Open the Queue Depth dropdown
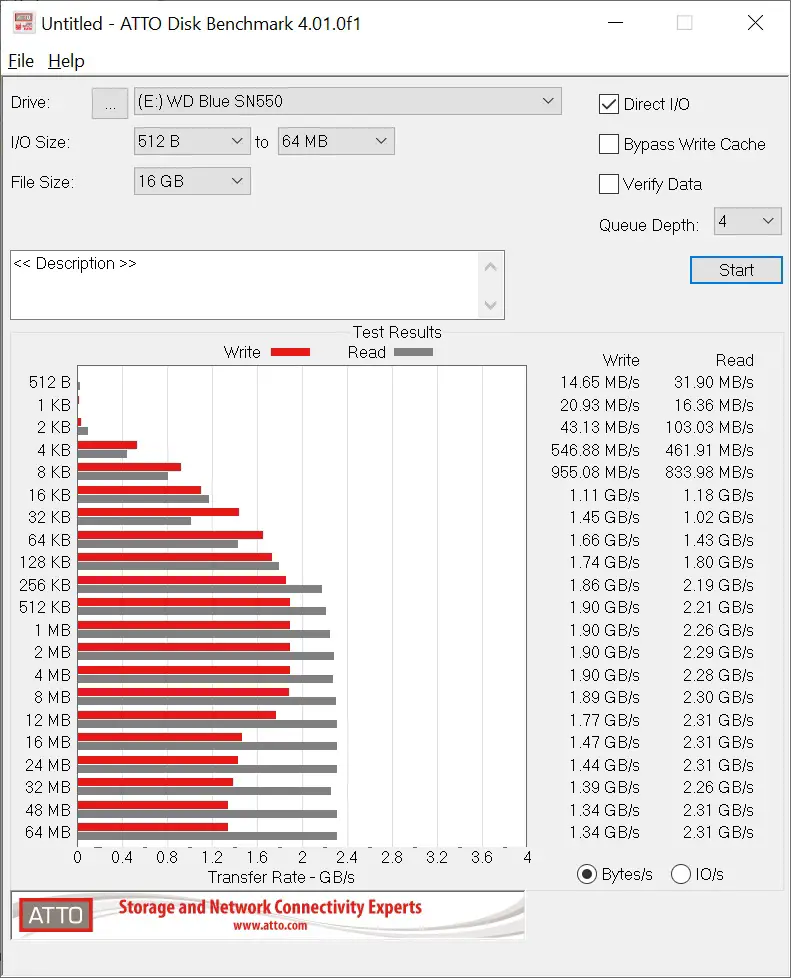Viewport: 791px width, 978px height. click(747, 221)
